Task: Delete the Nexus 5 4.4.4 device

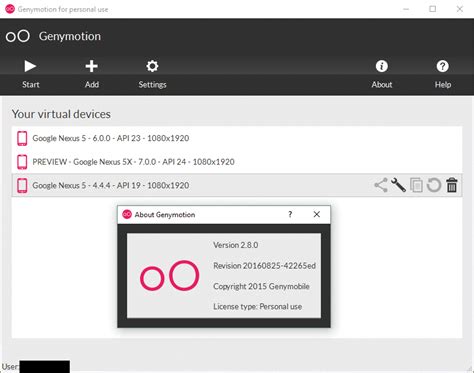Action: (x=452, y=185)
